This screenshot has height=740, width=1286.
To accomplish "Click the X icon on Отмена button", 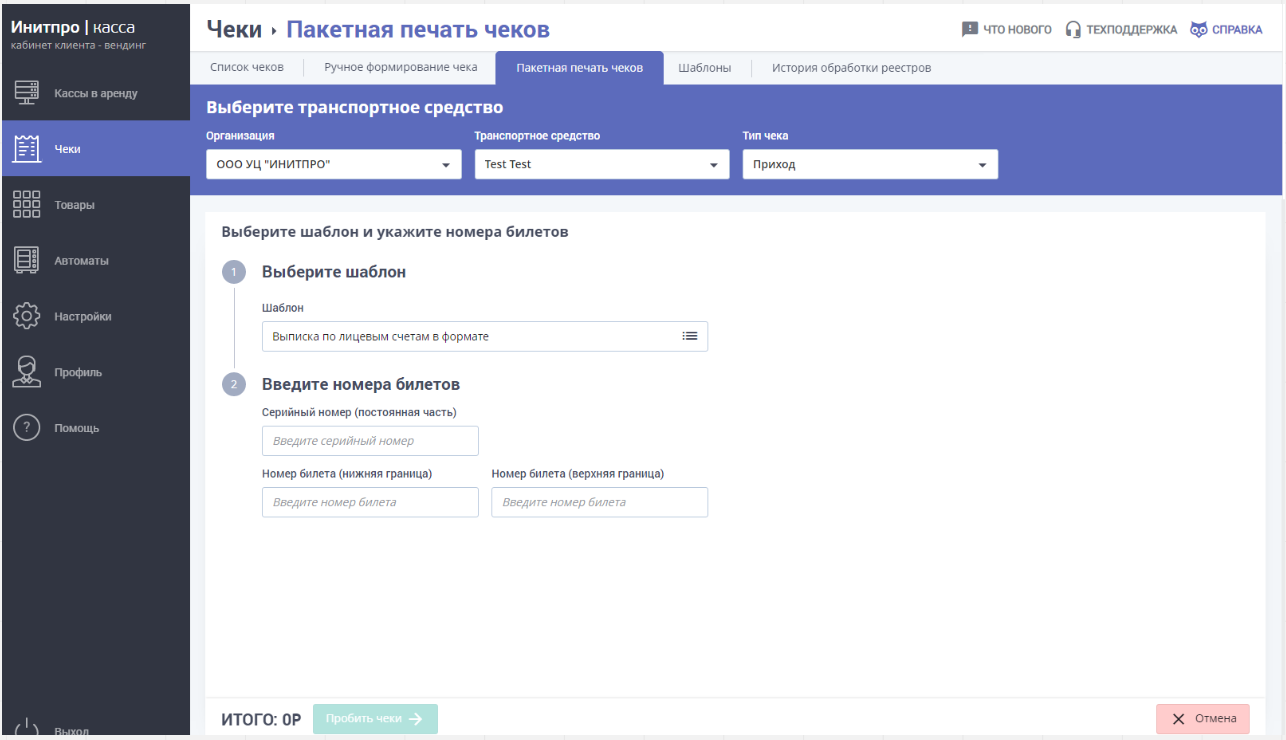I will tap(1179, 719).
